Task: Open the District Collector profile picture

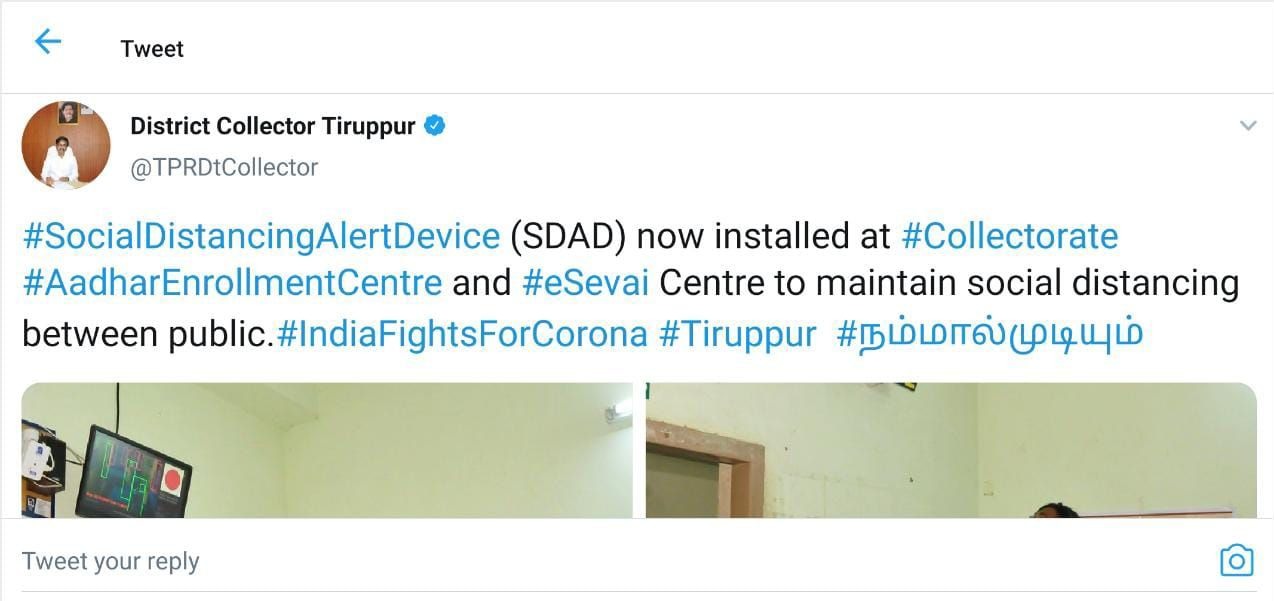Action: (x=66, y=145)
